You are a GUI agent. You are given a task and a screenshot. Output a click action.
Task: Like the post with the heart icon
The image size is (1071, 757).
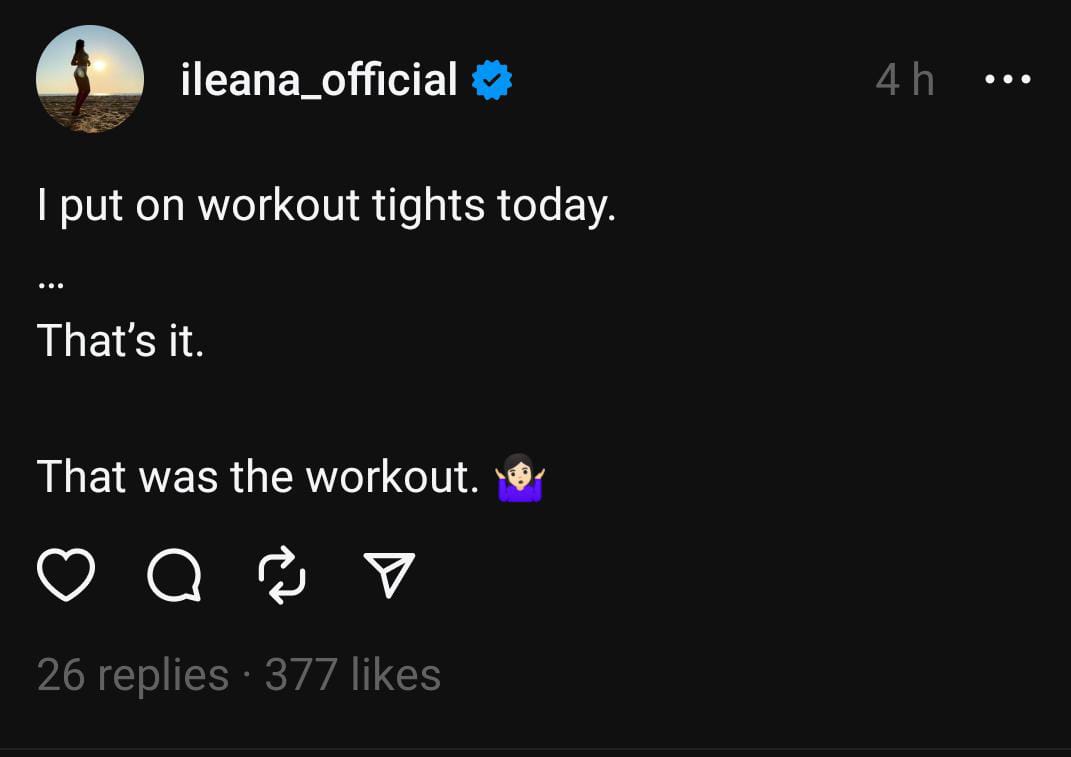(66, 575)
